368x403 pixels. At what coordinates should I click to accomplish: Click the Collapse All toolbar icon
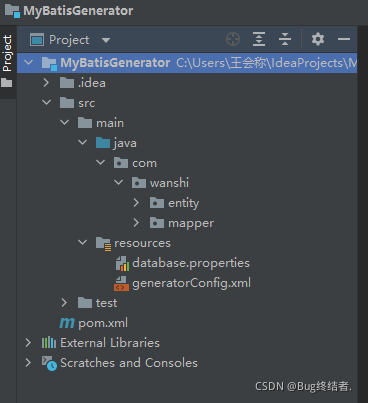tap(285, 39)
